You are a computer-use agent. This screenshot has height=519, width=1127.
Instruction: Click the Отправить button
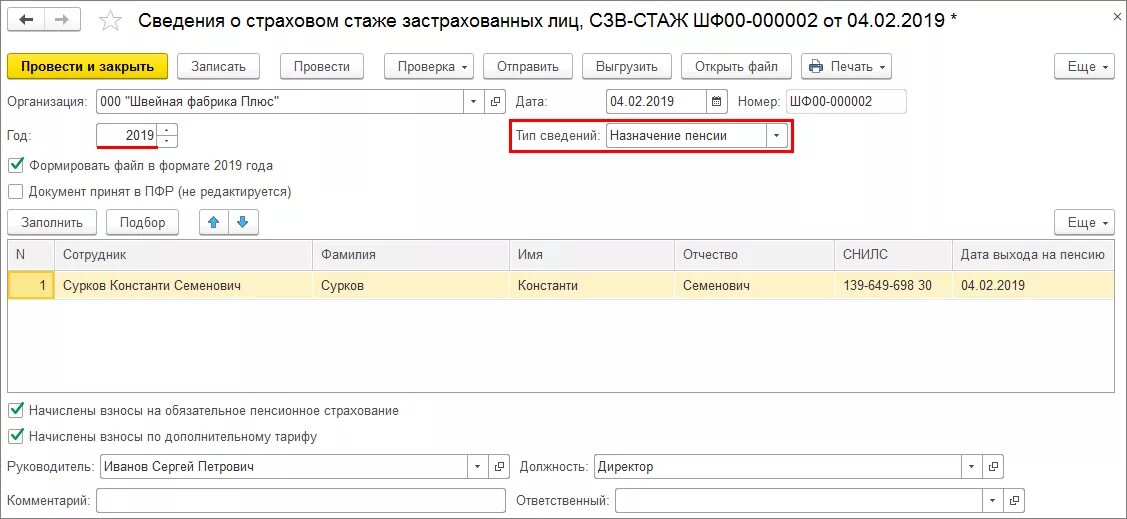pos(527,67)
